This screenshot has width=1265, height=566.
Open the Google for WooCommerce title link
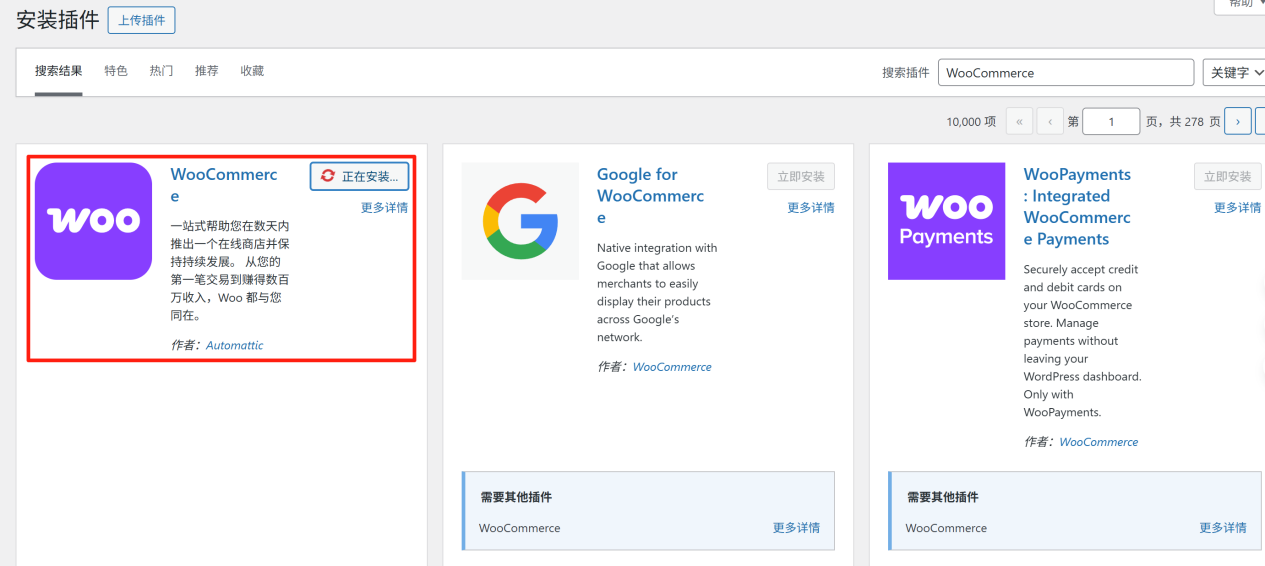coord(651,196)
